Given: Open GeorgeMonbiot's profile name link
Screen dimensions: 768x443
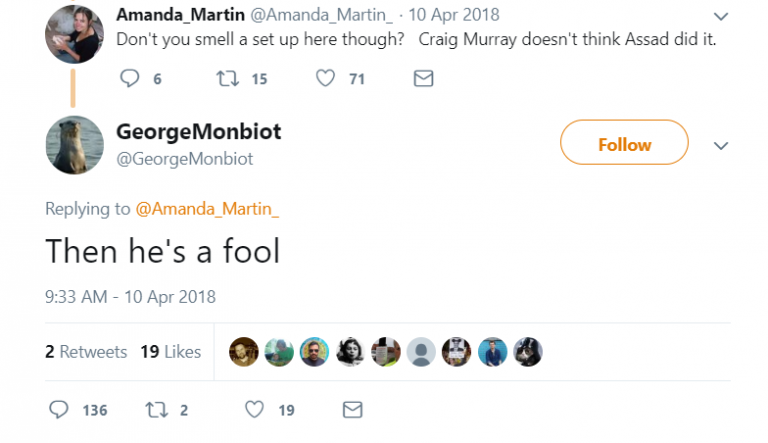Looking at the screenshot, I should click(199, 132).
